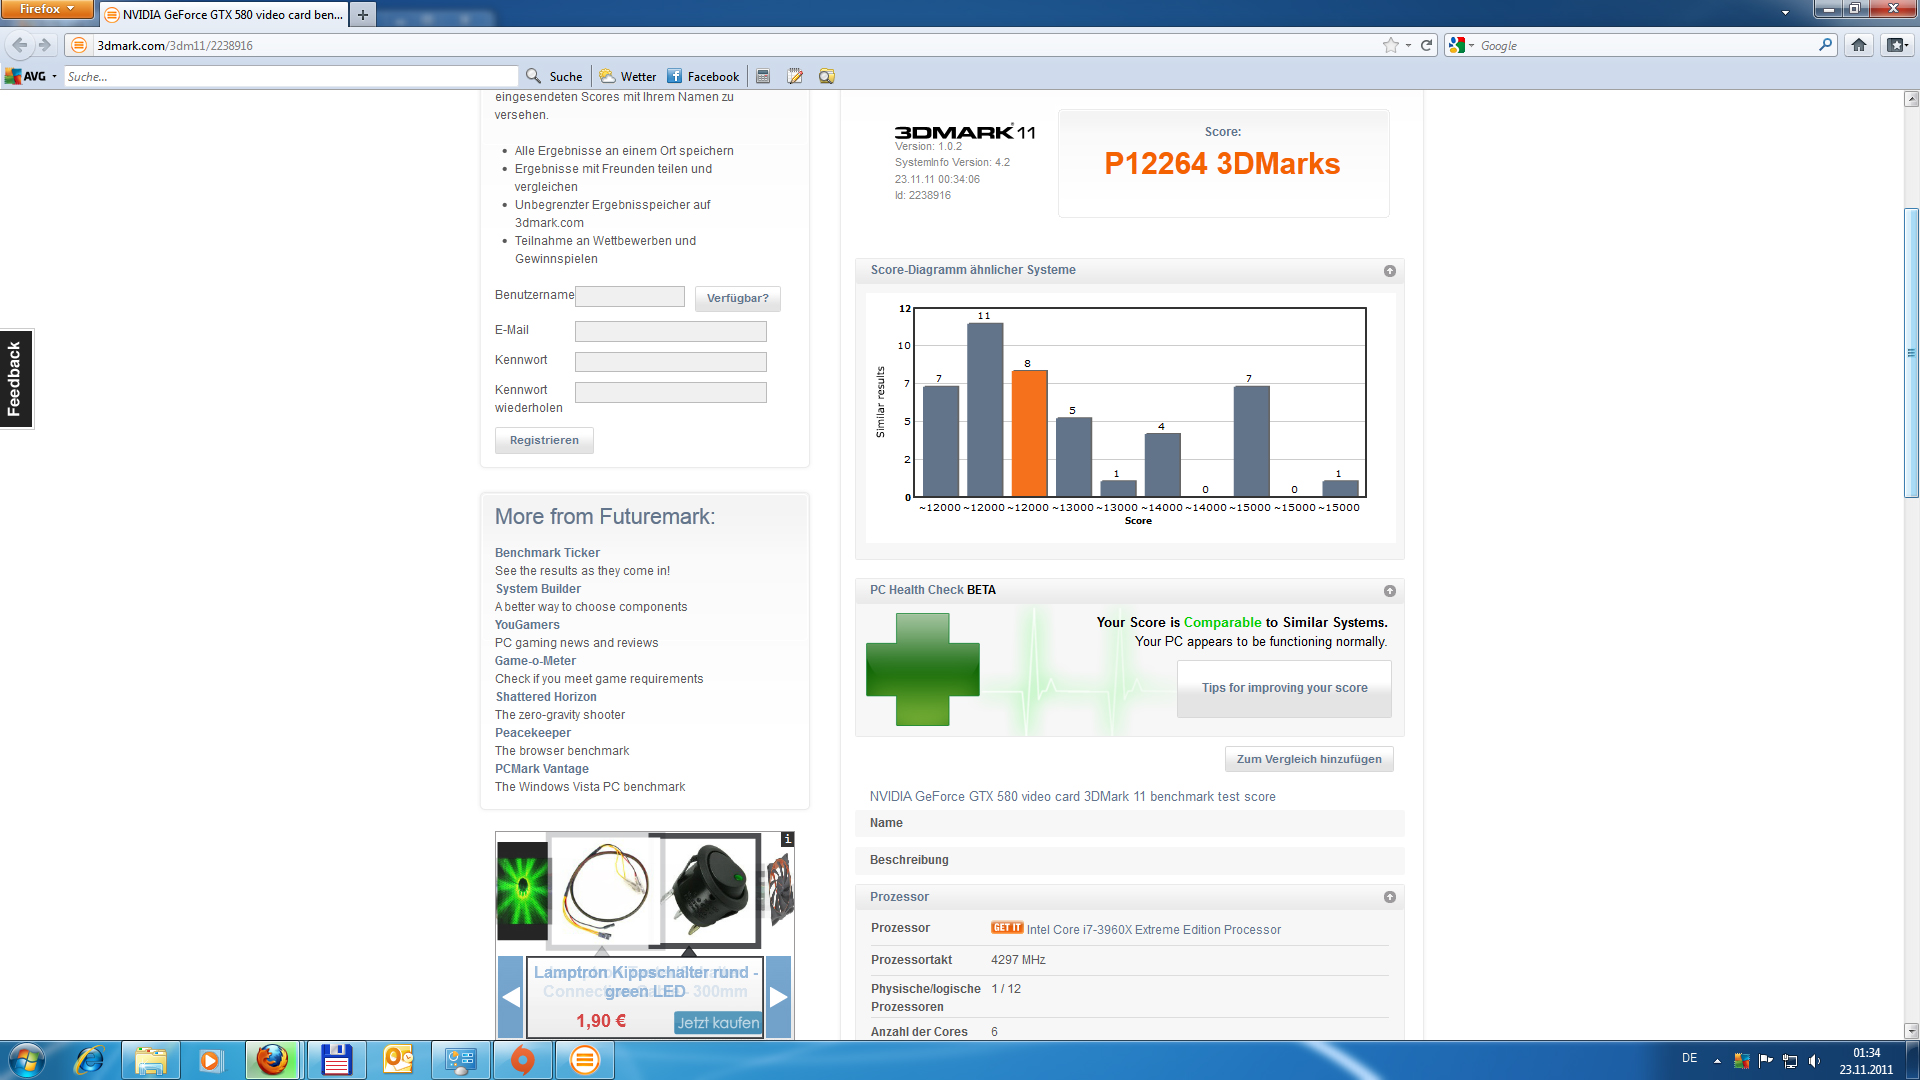Open Wetter in AVG toolbar
This screenshot has width=1920, height=1080.
628,76
